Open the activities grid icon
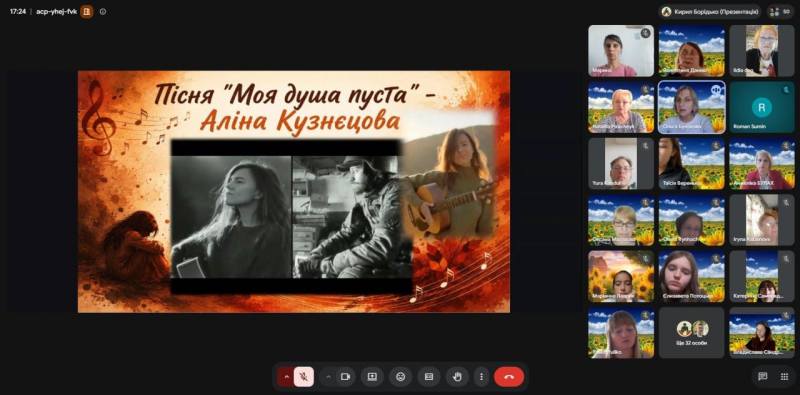This screenshot has height=395, width=800. [784, 377]
